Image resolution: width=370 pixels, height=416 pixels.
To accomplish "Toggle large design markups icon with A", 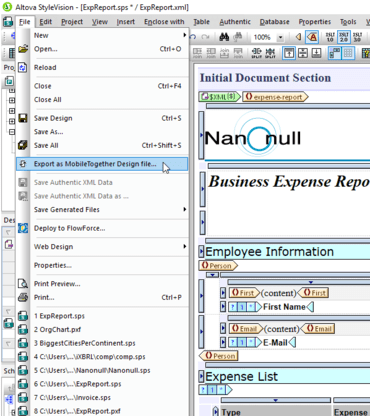I will pos(312,37).
